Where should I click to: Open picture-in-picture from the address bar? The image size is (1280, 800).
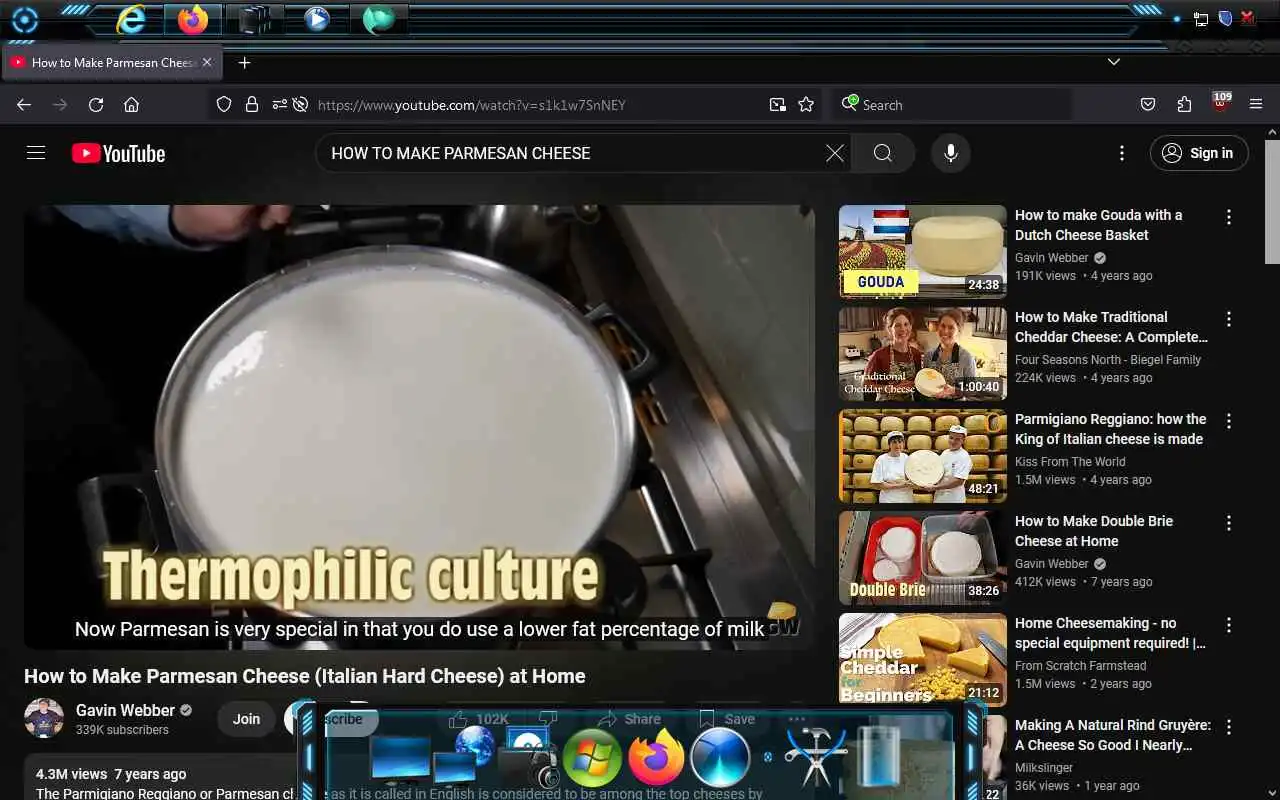777,105
